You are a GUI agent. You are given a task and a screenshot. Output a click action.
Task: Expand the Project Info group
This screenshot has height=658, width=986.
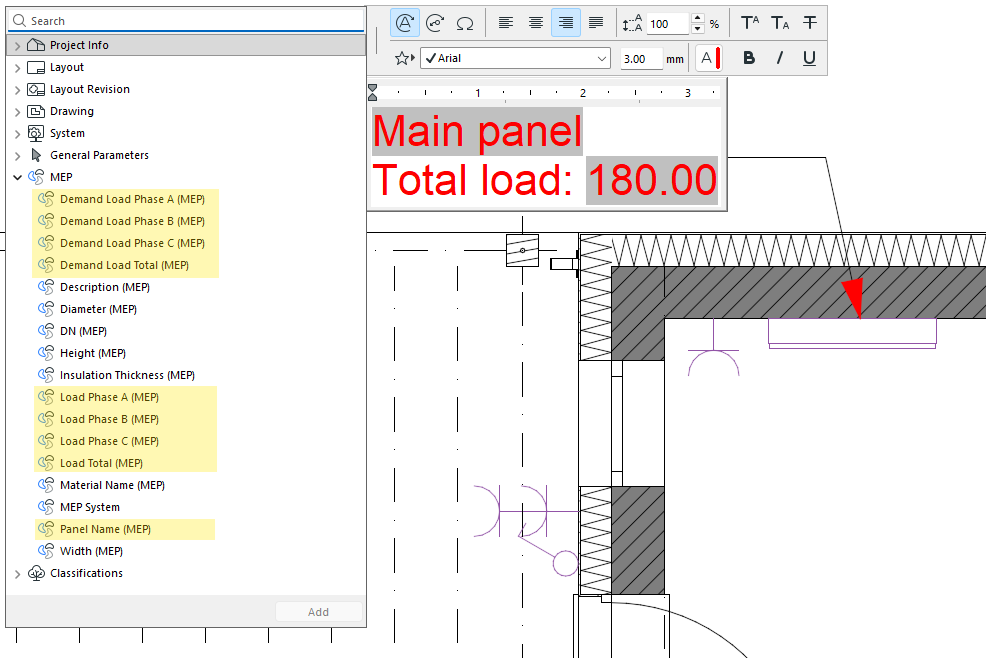tap(18, 45)
